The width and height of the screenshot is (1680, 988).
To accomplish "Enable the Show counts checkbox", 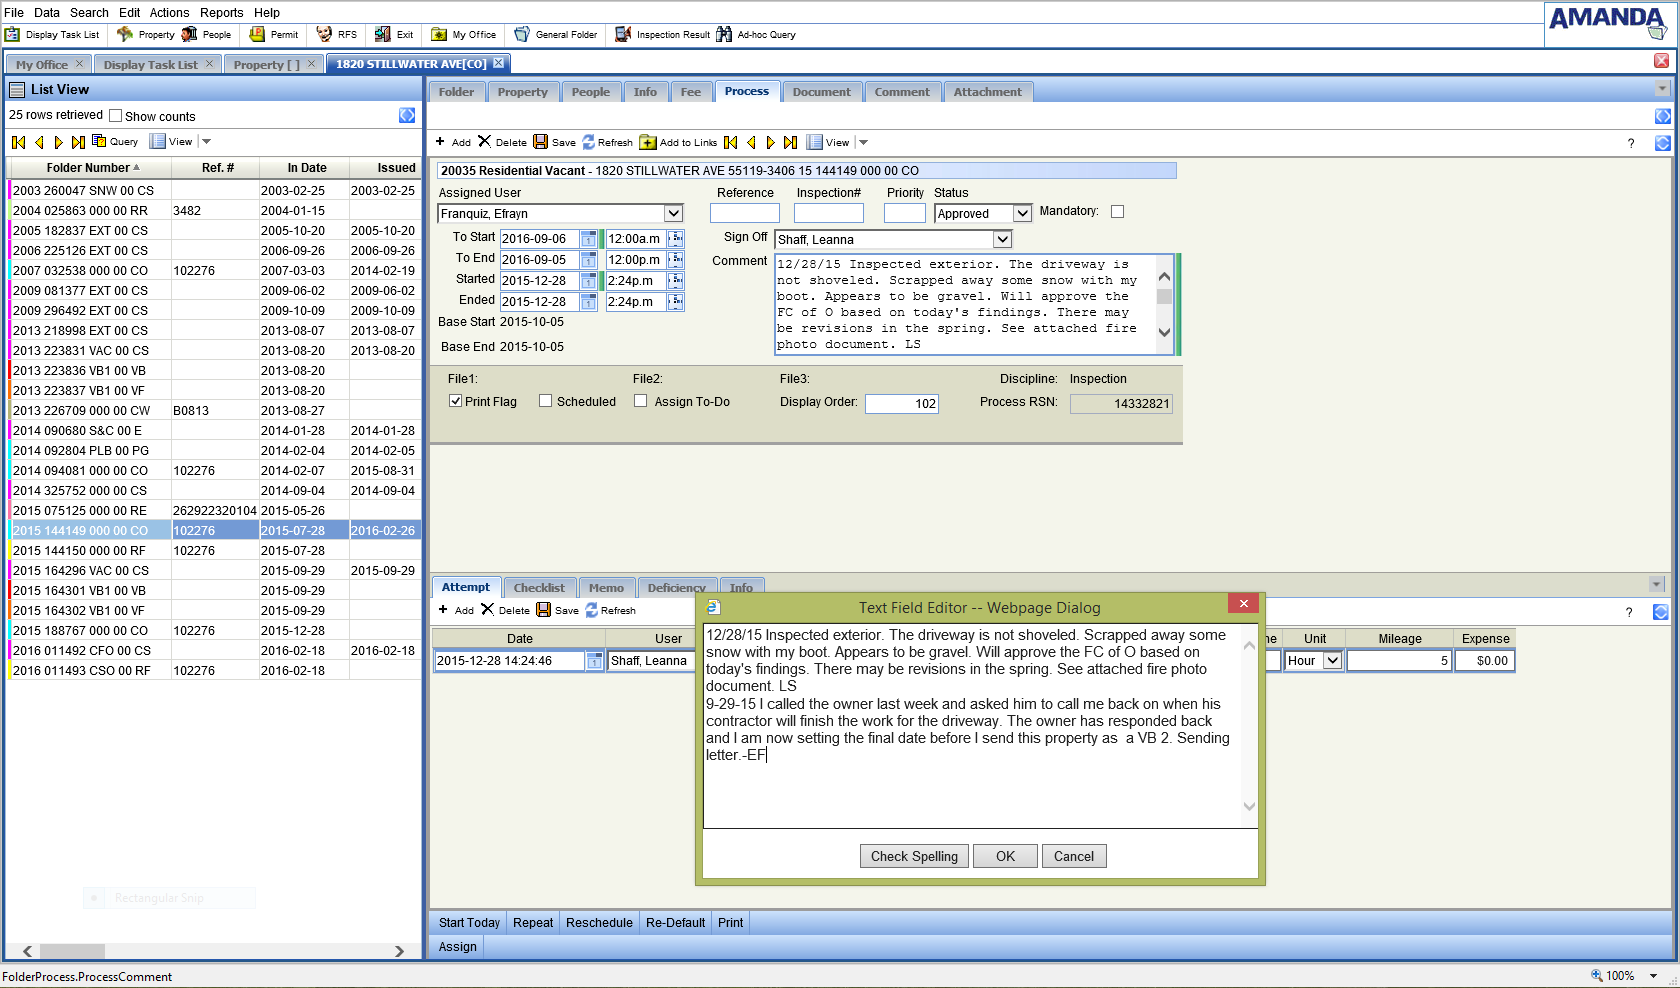I will coord(116,116).
